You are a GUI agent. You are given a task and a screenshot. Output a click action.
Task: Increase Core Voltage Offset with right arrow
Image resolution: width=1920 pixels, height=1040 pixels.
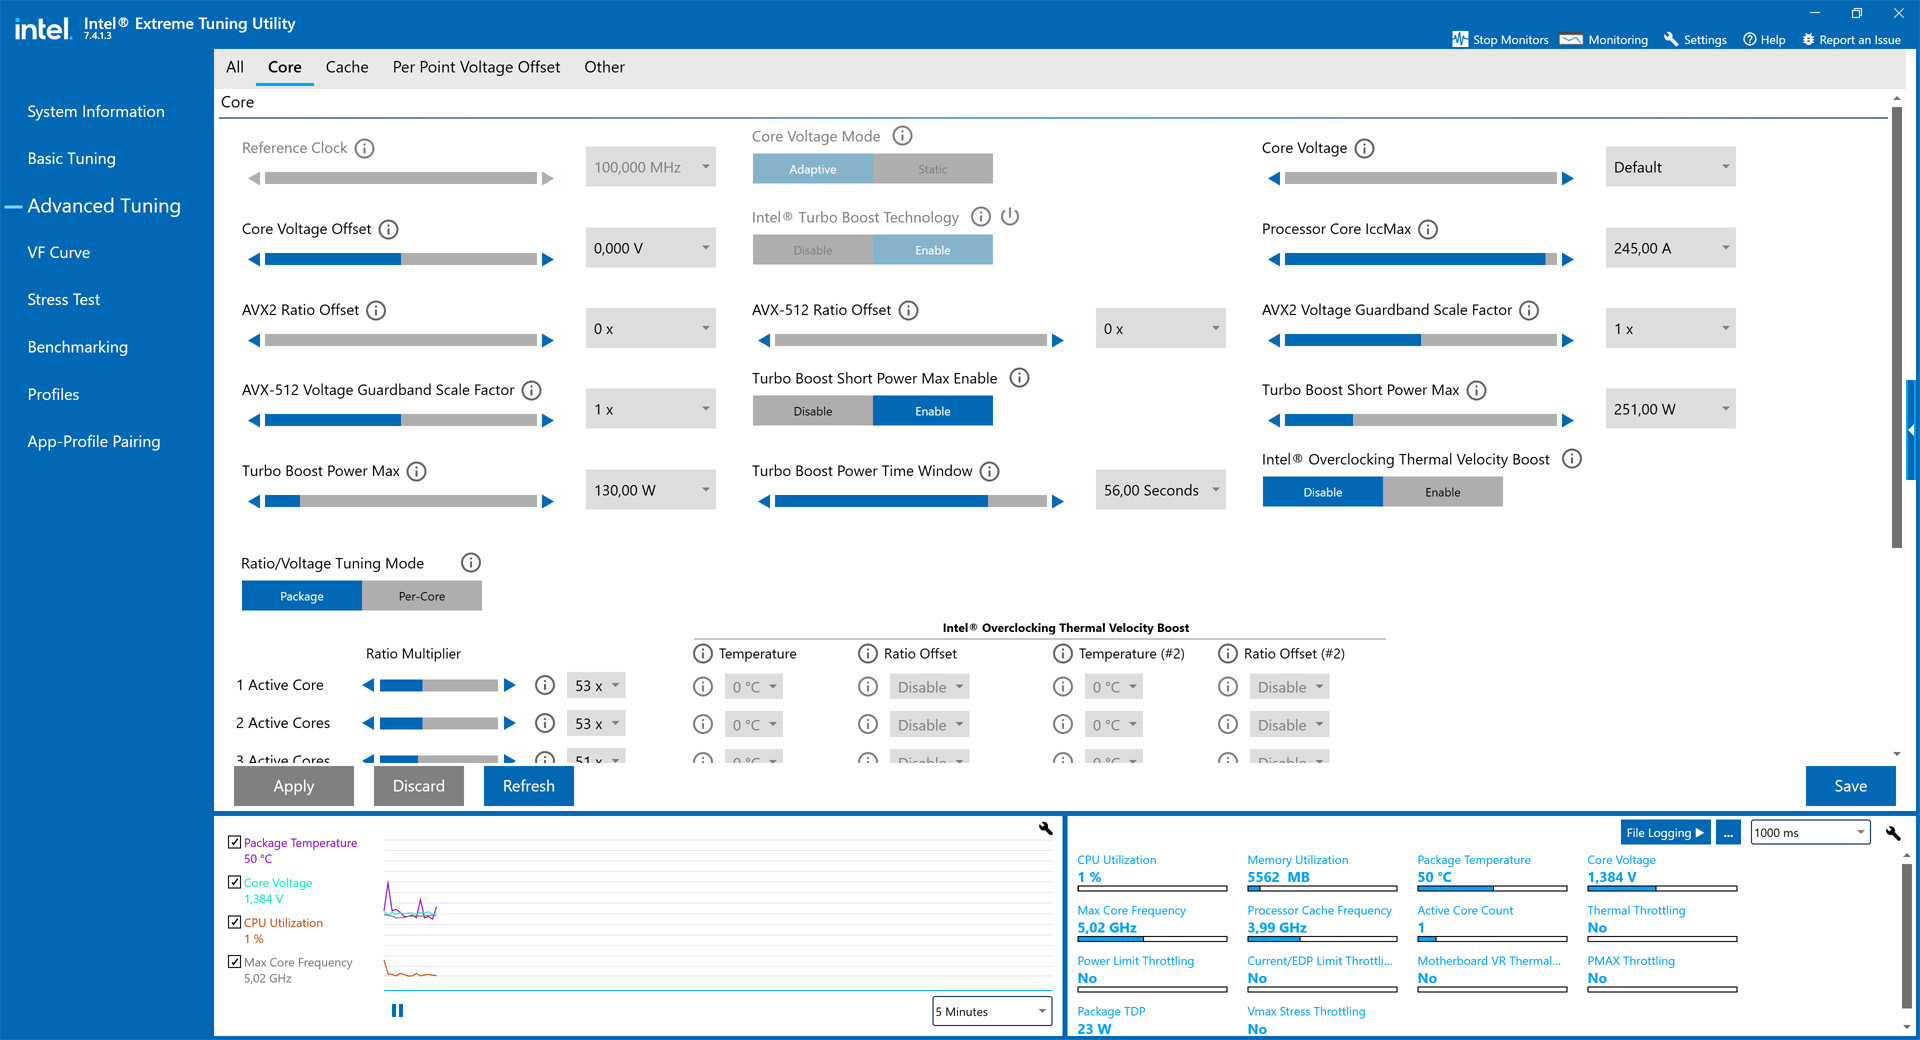click(x=548, y=260)
